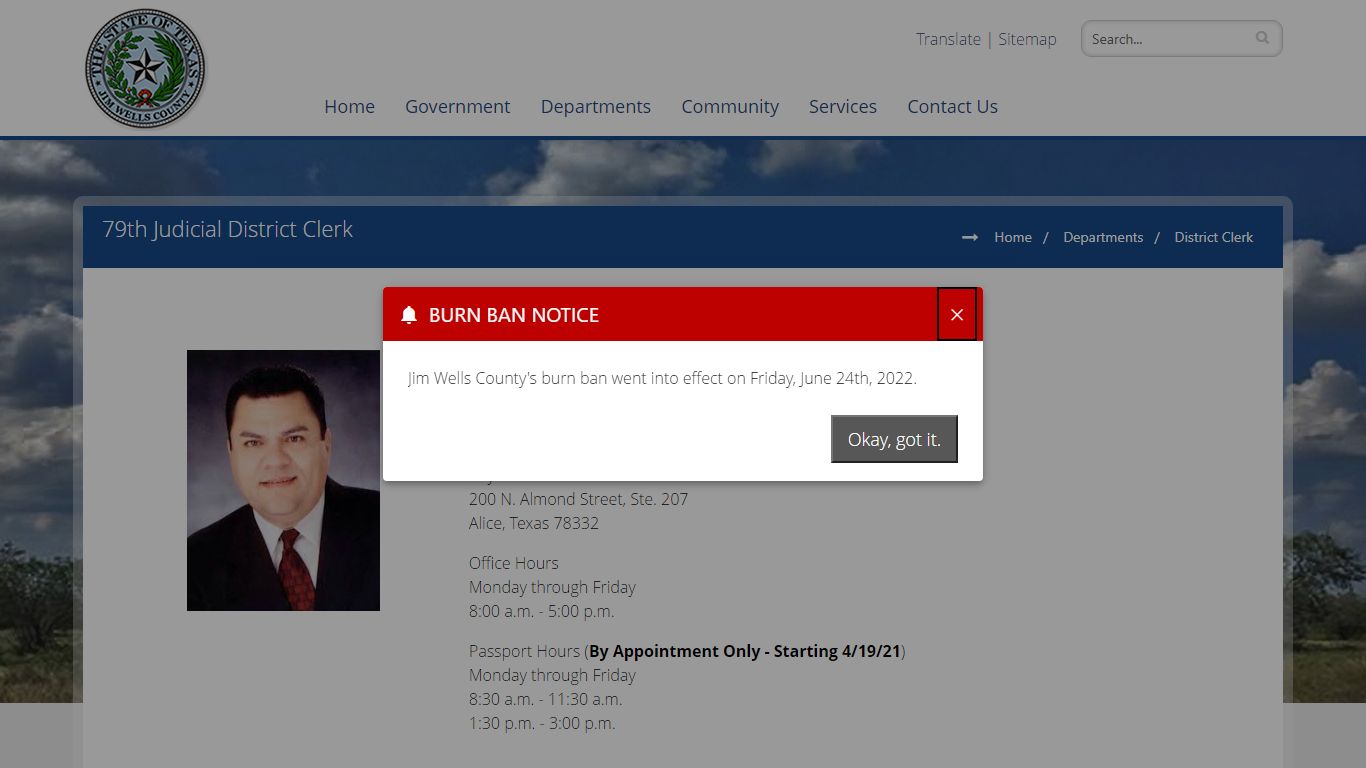Click '200 N. Almond Street, Ste. 207' address
Viewport: 1366px width, 768px height.
578,499
